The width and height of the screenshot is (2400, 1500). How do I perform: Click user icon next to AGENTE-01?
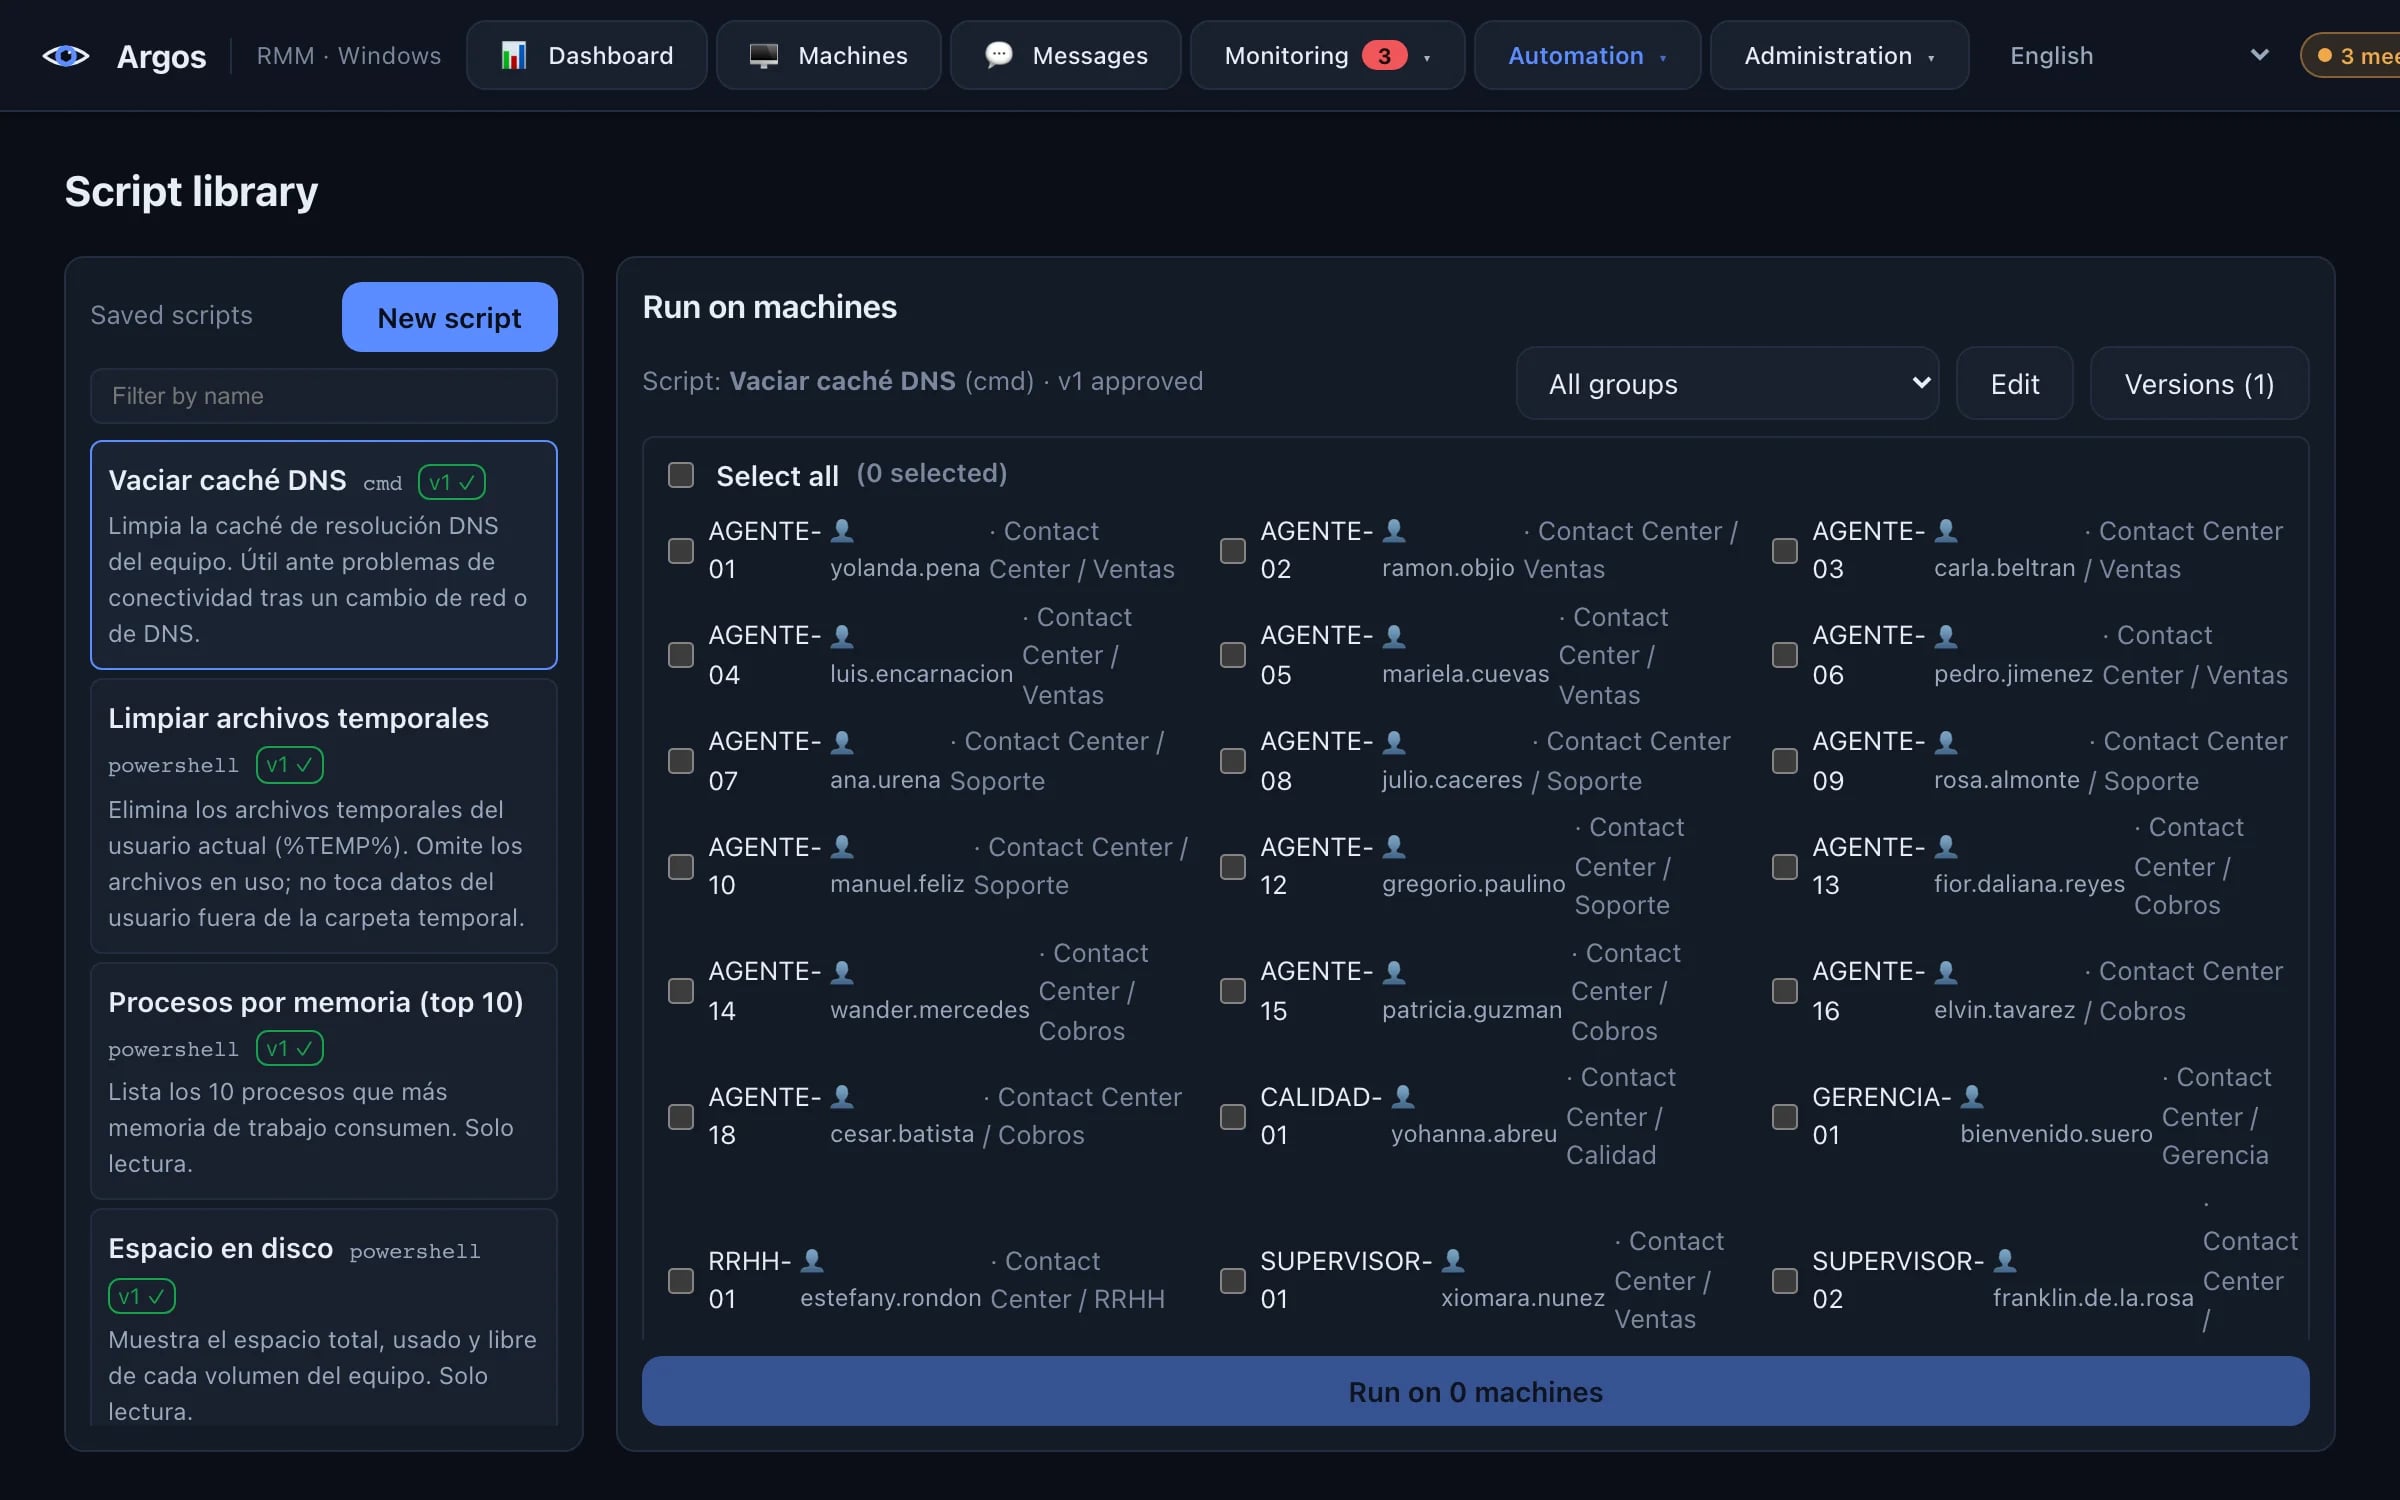click(x=842, y=530)
